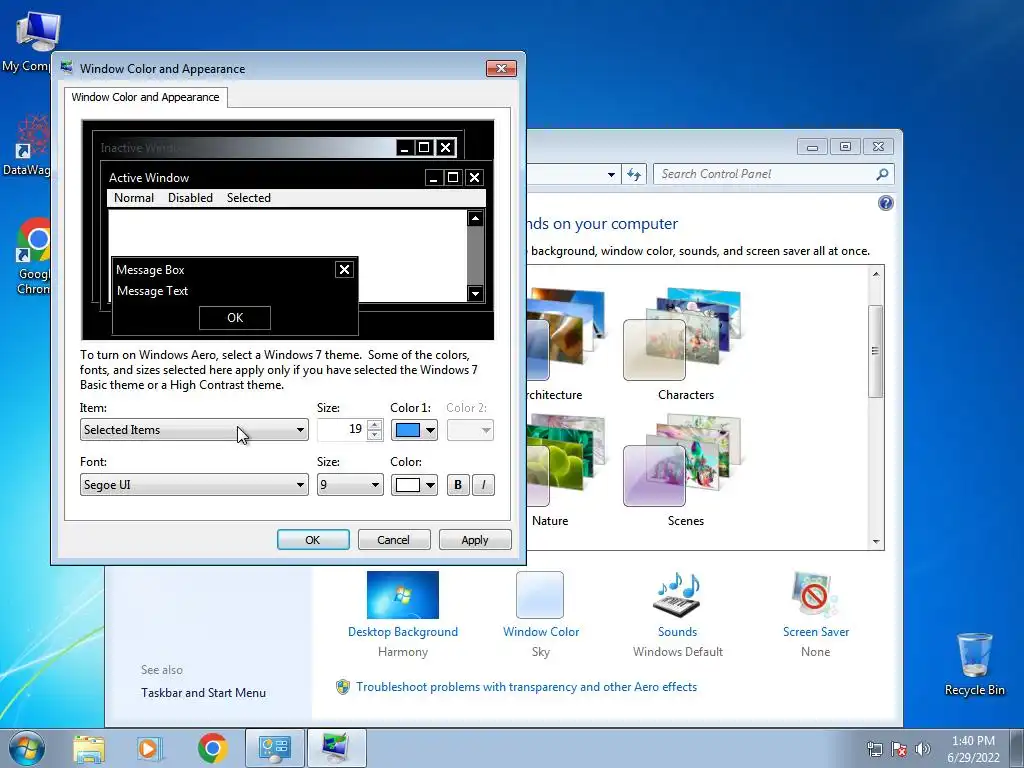
Task: Open the font Color white swatch picker
Action: 414,485
